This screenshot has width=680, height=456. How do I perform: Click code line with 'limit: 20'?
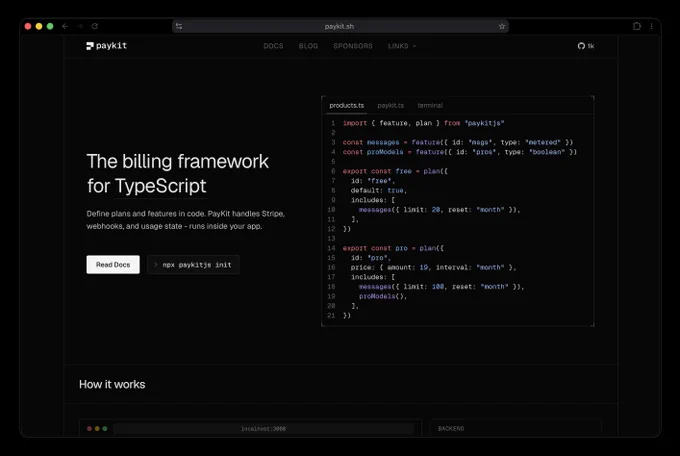439,210
